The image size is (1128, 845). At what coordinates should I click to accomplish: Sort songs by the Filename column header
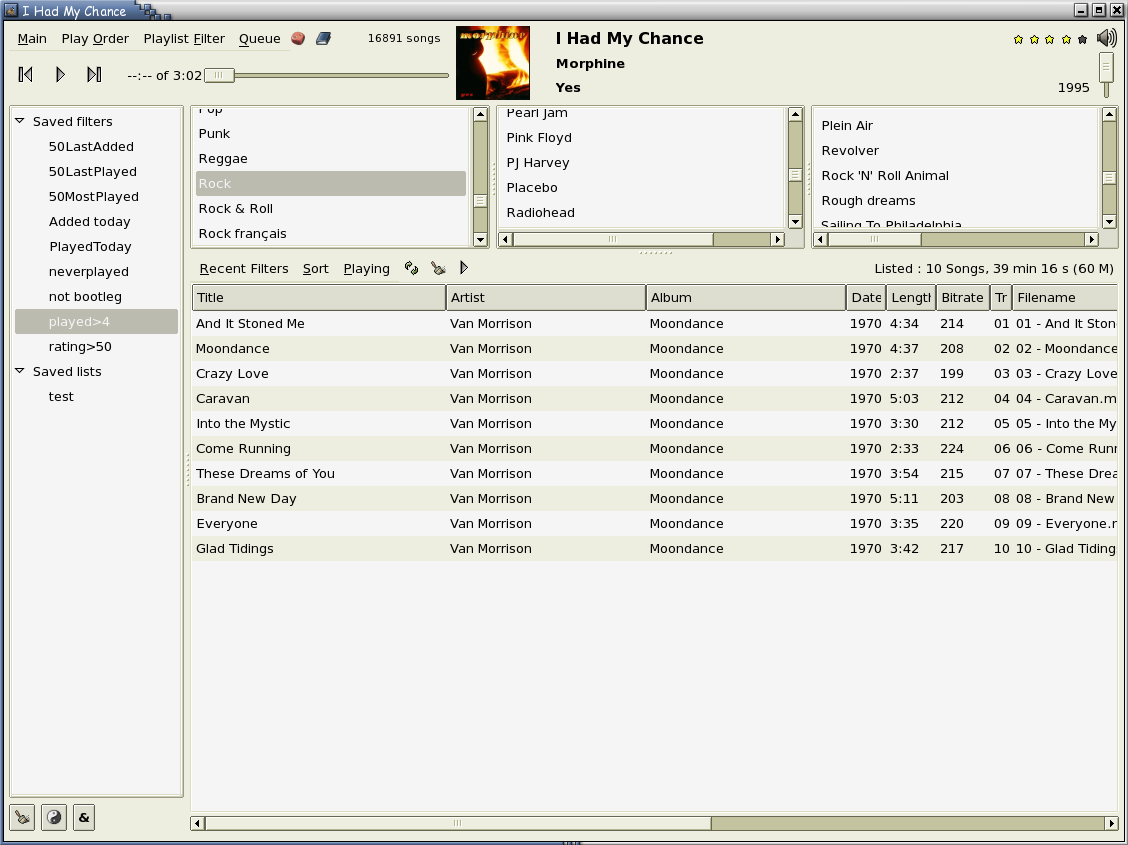coord(1065,298)
